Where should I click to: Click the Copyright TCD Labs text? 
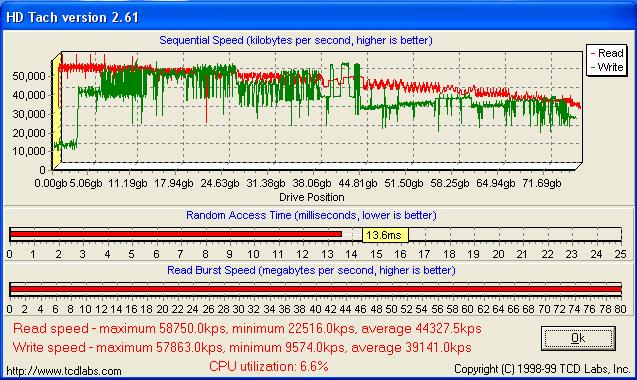pos(542,369)
